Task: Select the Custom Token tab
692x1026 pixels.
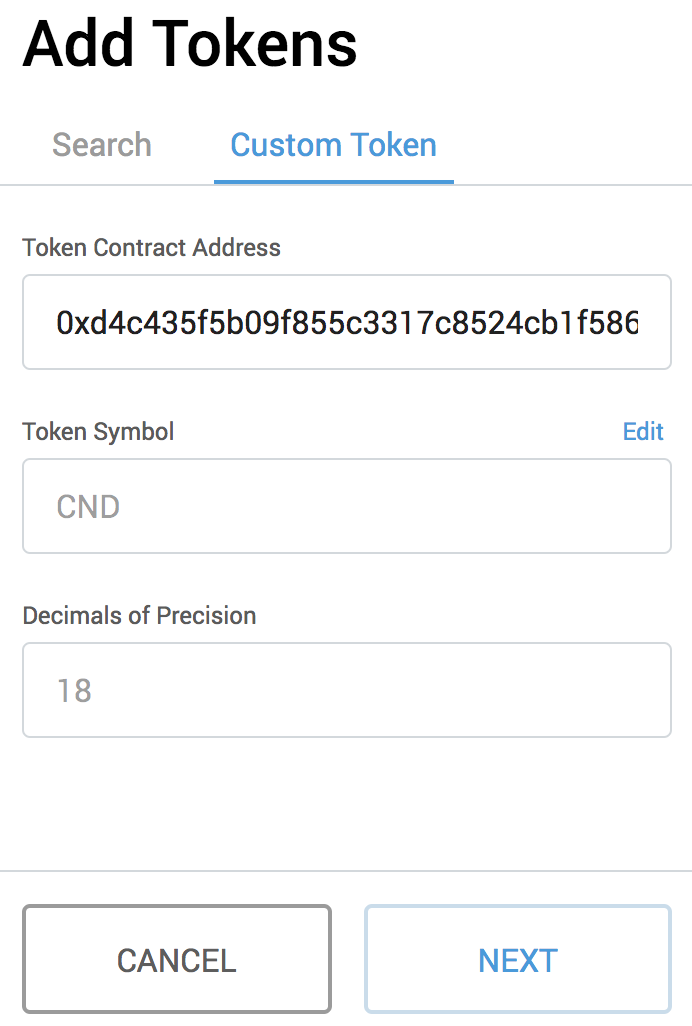Action: point(333,145)
